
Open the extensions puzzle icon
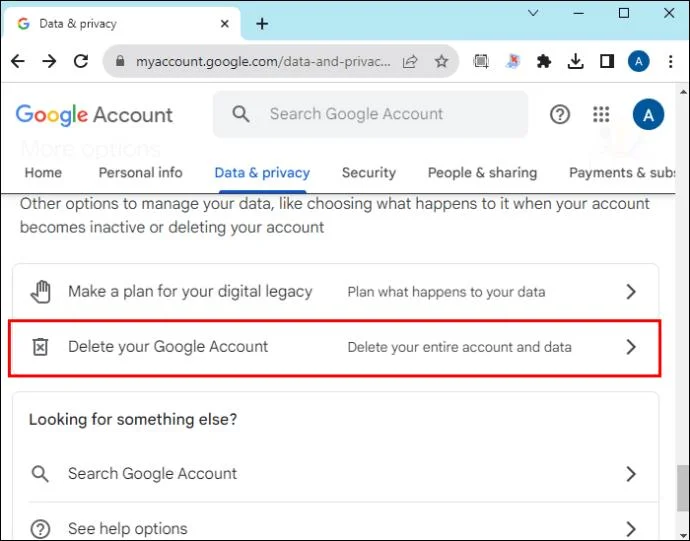(x=544, y=62)
